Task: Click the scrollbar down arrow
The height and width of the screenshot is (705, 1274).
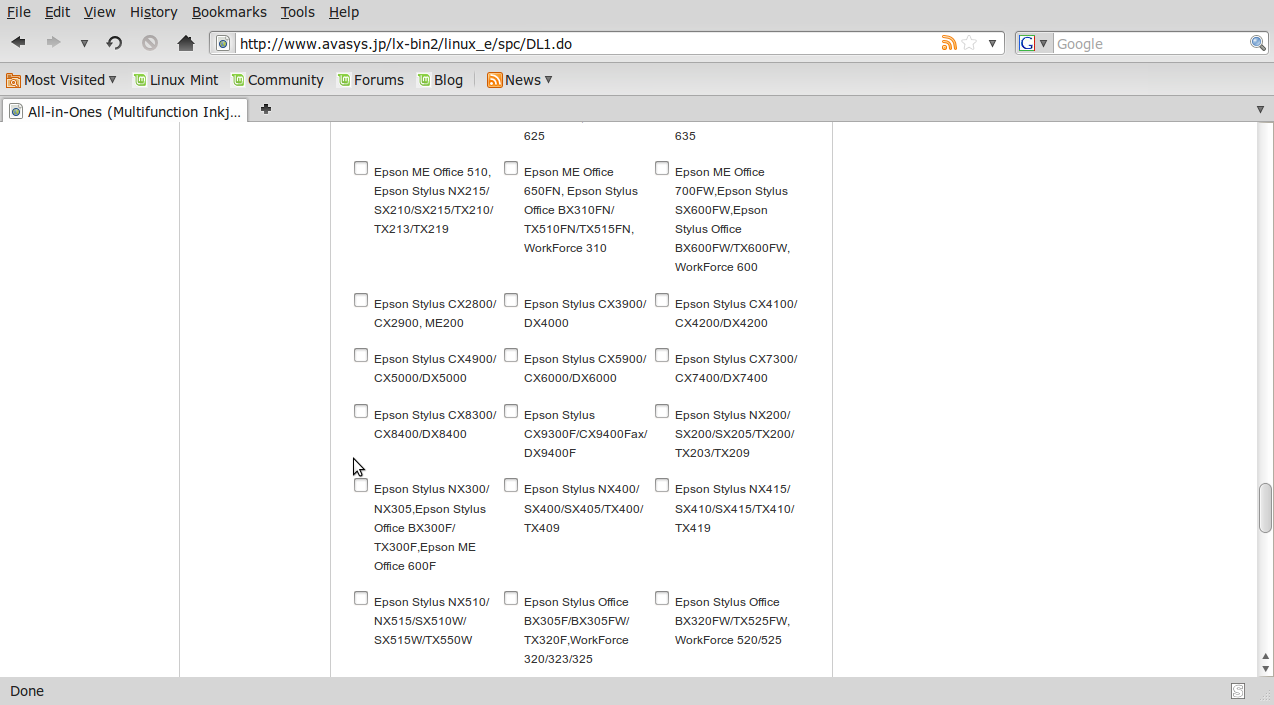Action: coord(1265,668)
